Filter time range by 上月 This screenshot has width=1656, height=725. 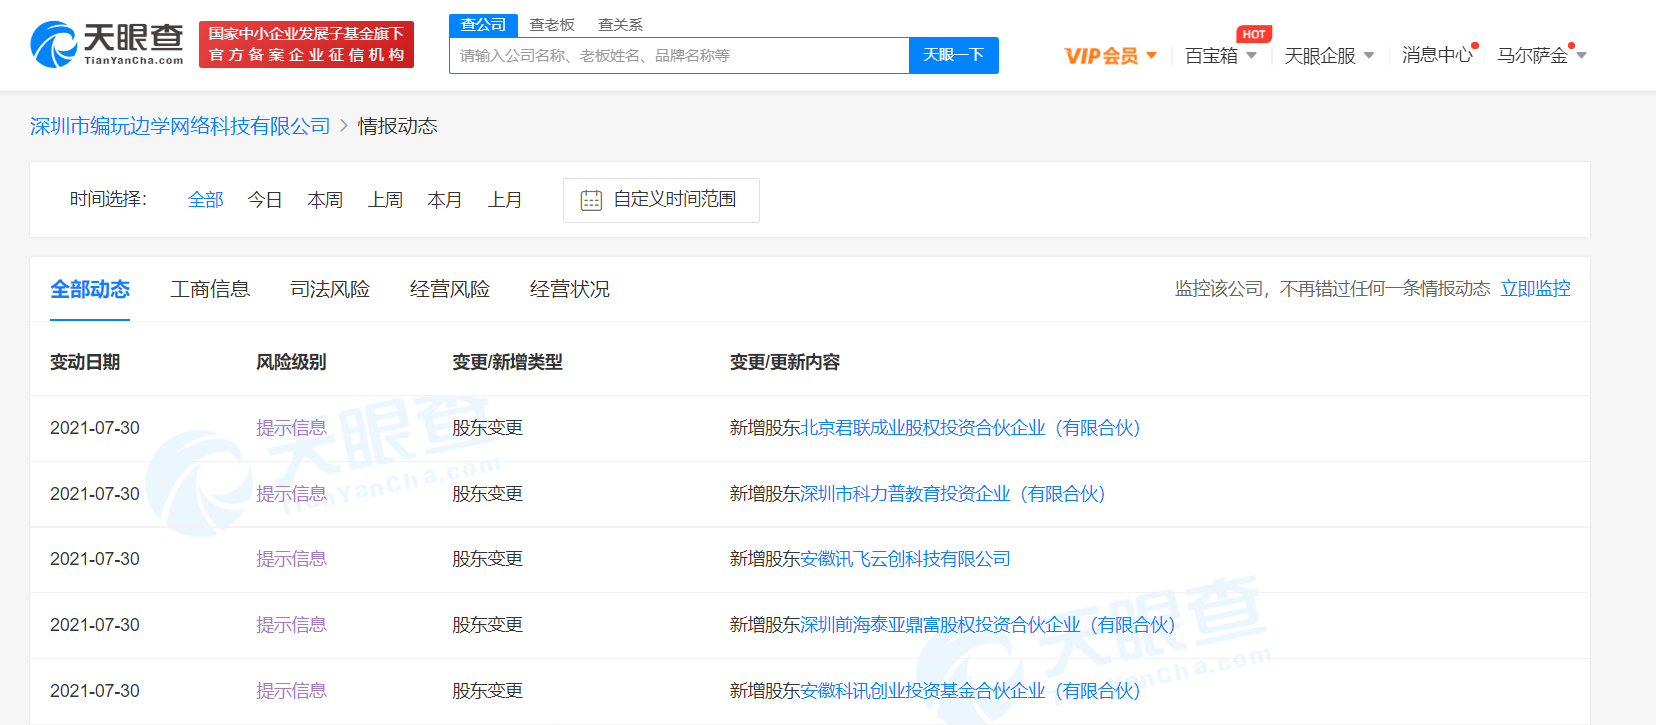[x=505, y=200]
